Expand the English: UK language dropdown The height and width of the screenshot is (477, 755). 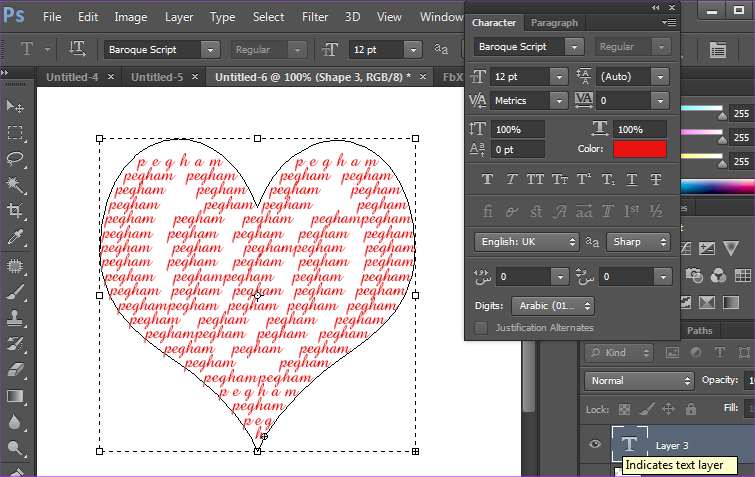[526, 242]
